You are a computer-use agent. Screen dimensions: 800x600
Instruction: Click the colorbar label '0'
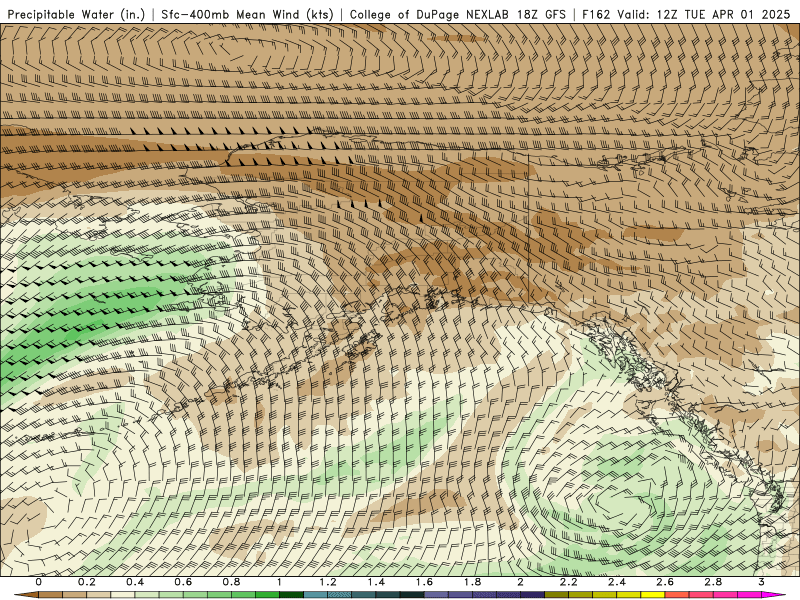click(39, 582)
